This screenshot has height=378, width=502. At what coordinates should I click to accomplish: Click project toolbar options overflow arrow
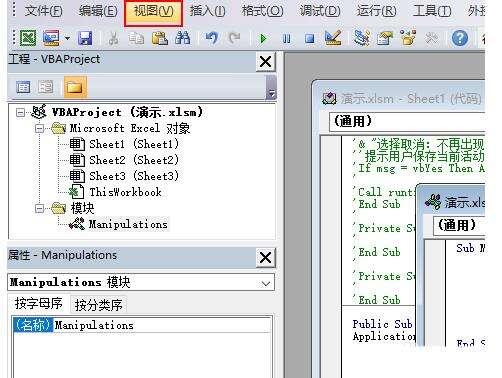tap(272, 94)
